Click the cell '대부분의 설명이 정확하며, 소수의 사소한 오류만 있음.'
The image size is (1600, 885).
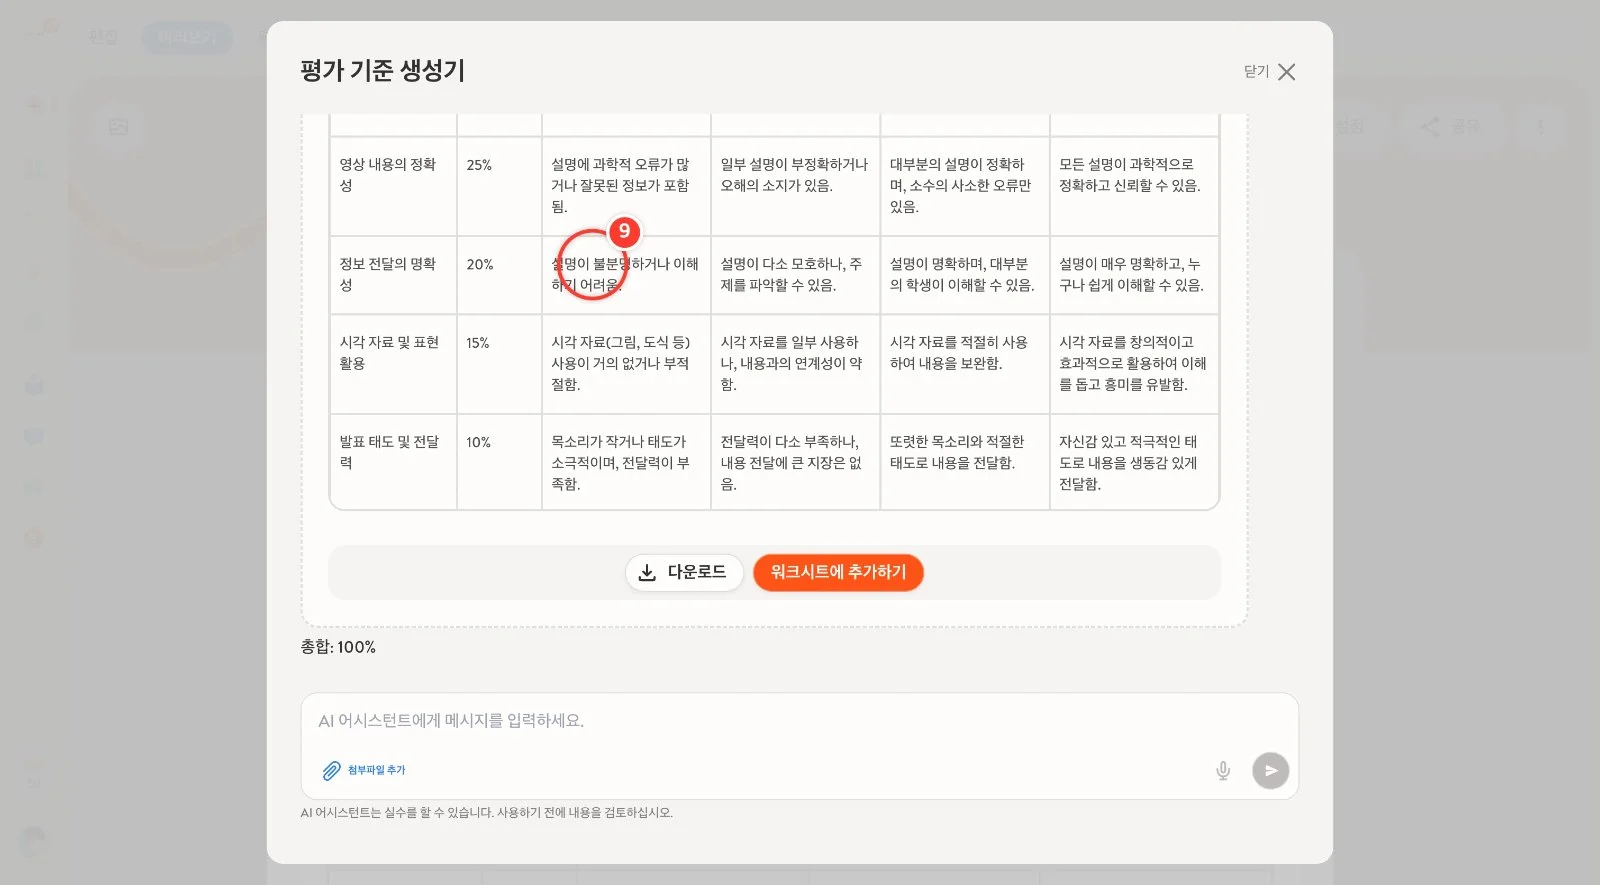(965, 186)
